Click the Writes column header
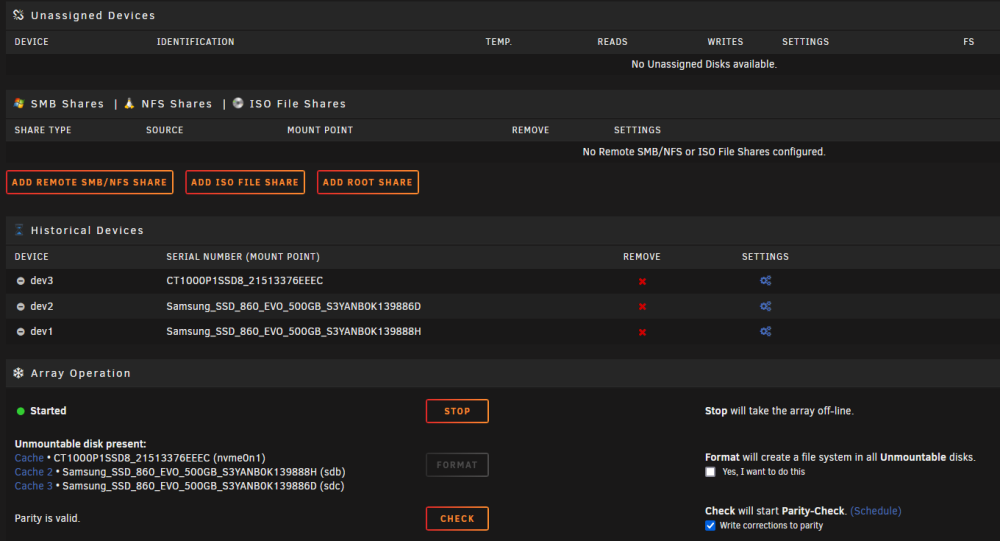1000x541 pixels. tap(725, 41)
